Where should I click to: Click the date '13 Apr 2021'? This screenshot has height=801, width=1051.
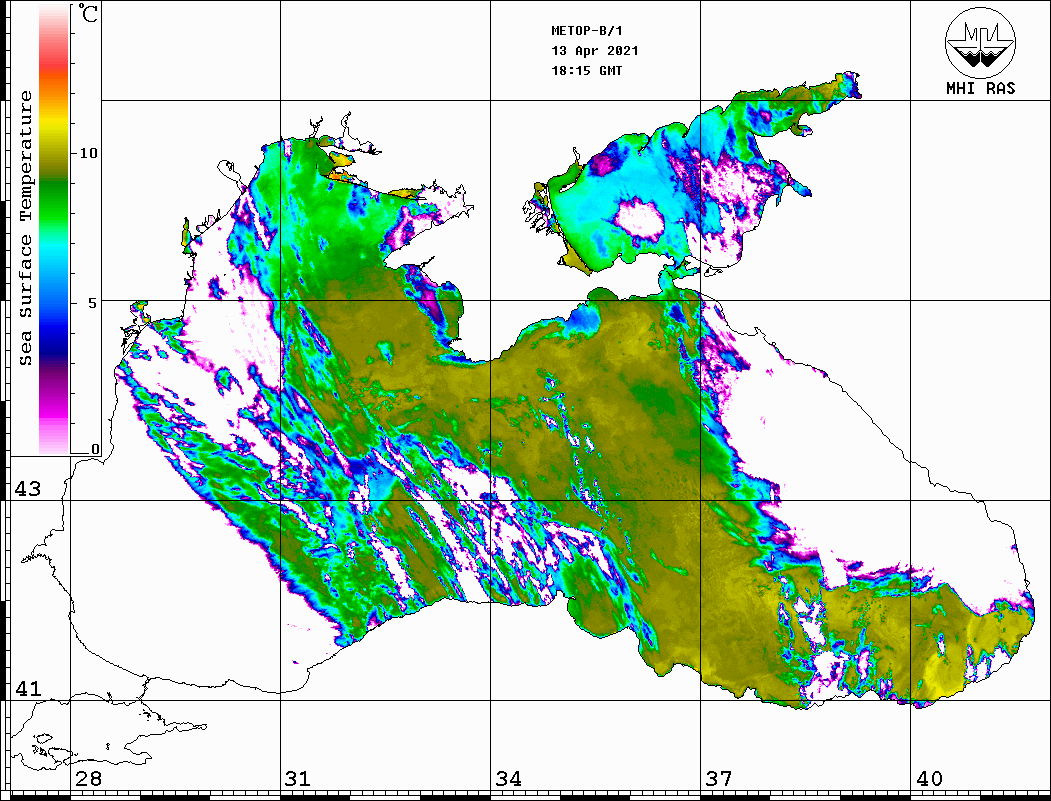pos(595,51)
